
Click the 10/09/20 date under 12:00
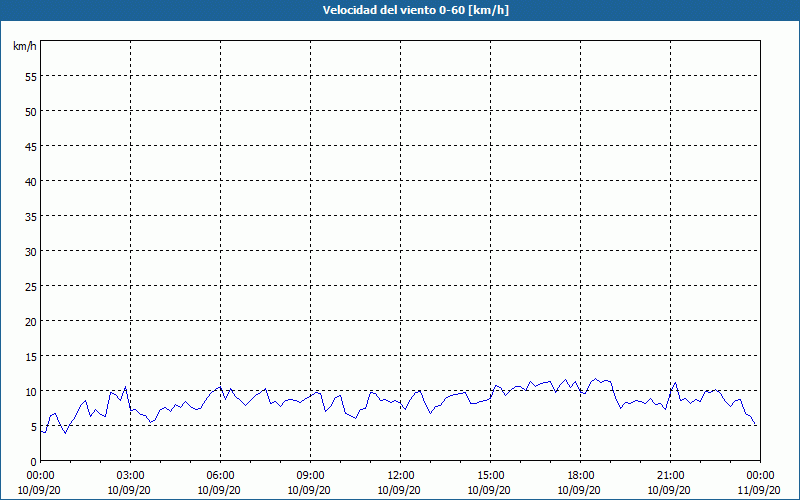tap(399, 490)
